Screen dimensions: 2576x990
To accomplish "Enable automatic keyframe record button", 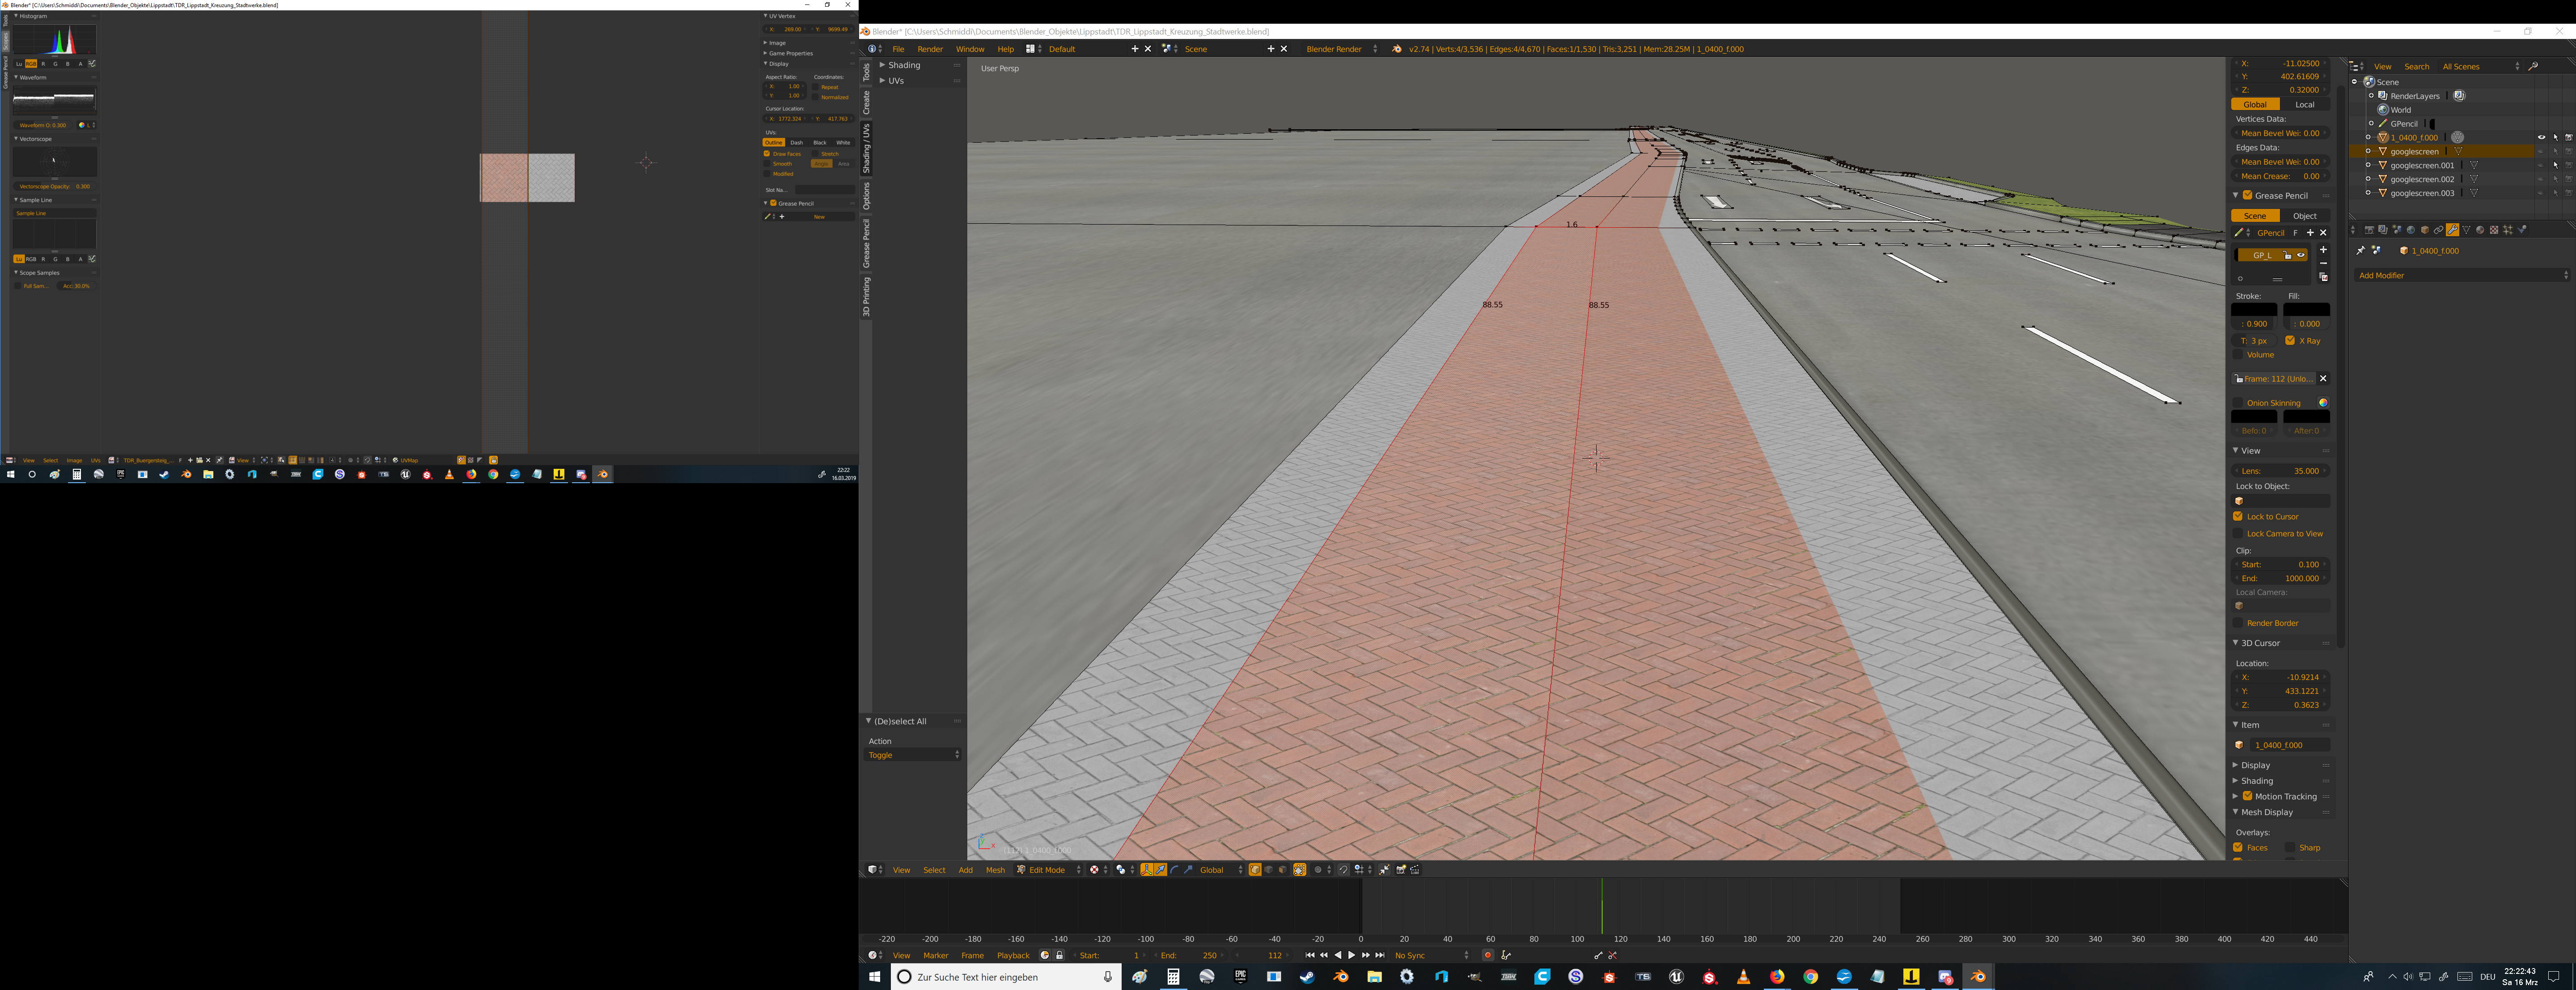I will click(1487, 955).
